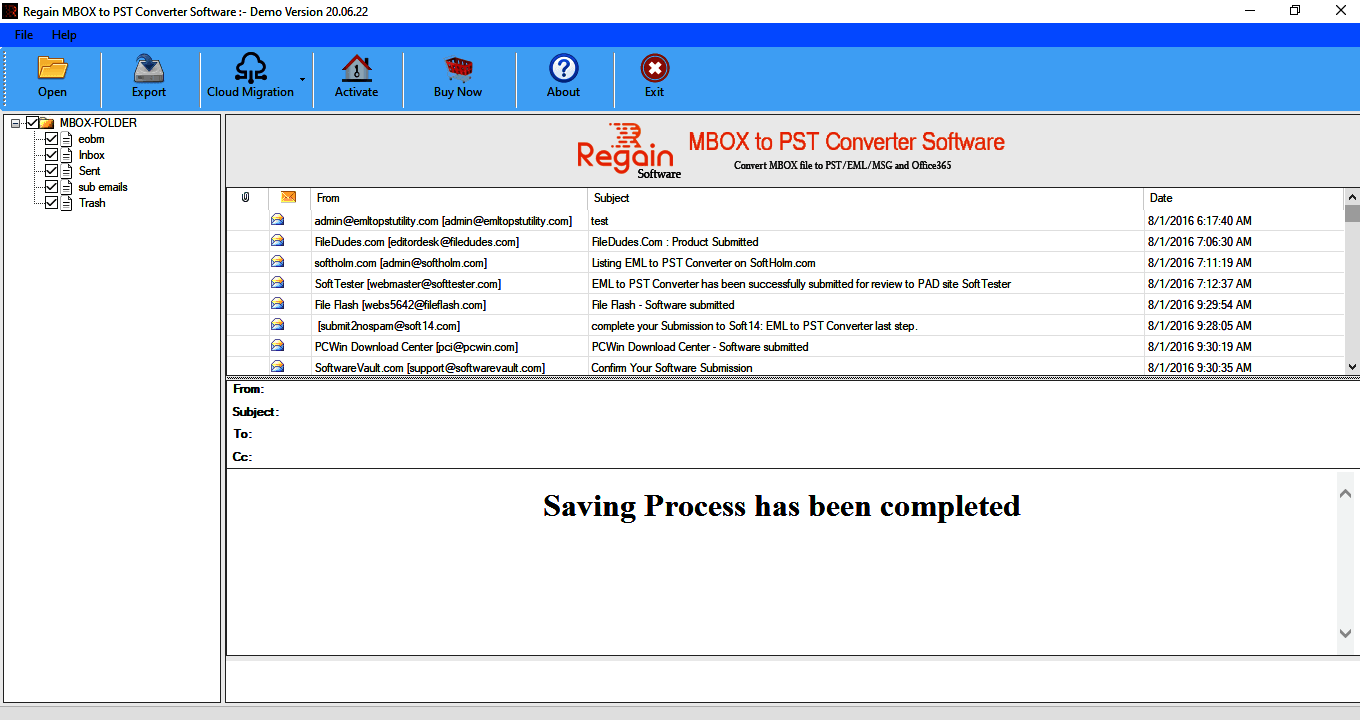Open the Help menu
The height and width of the screenshot is (720, 1360).
click(64, 35)
